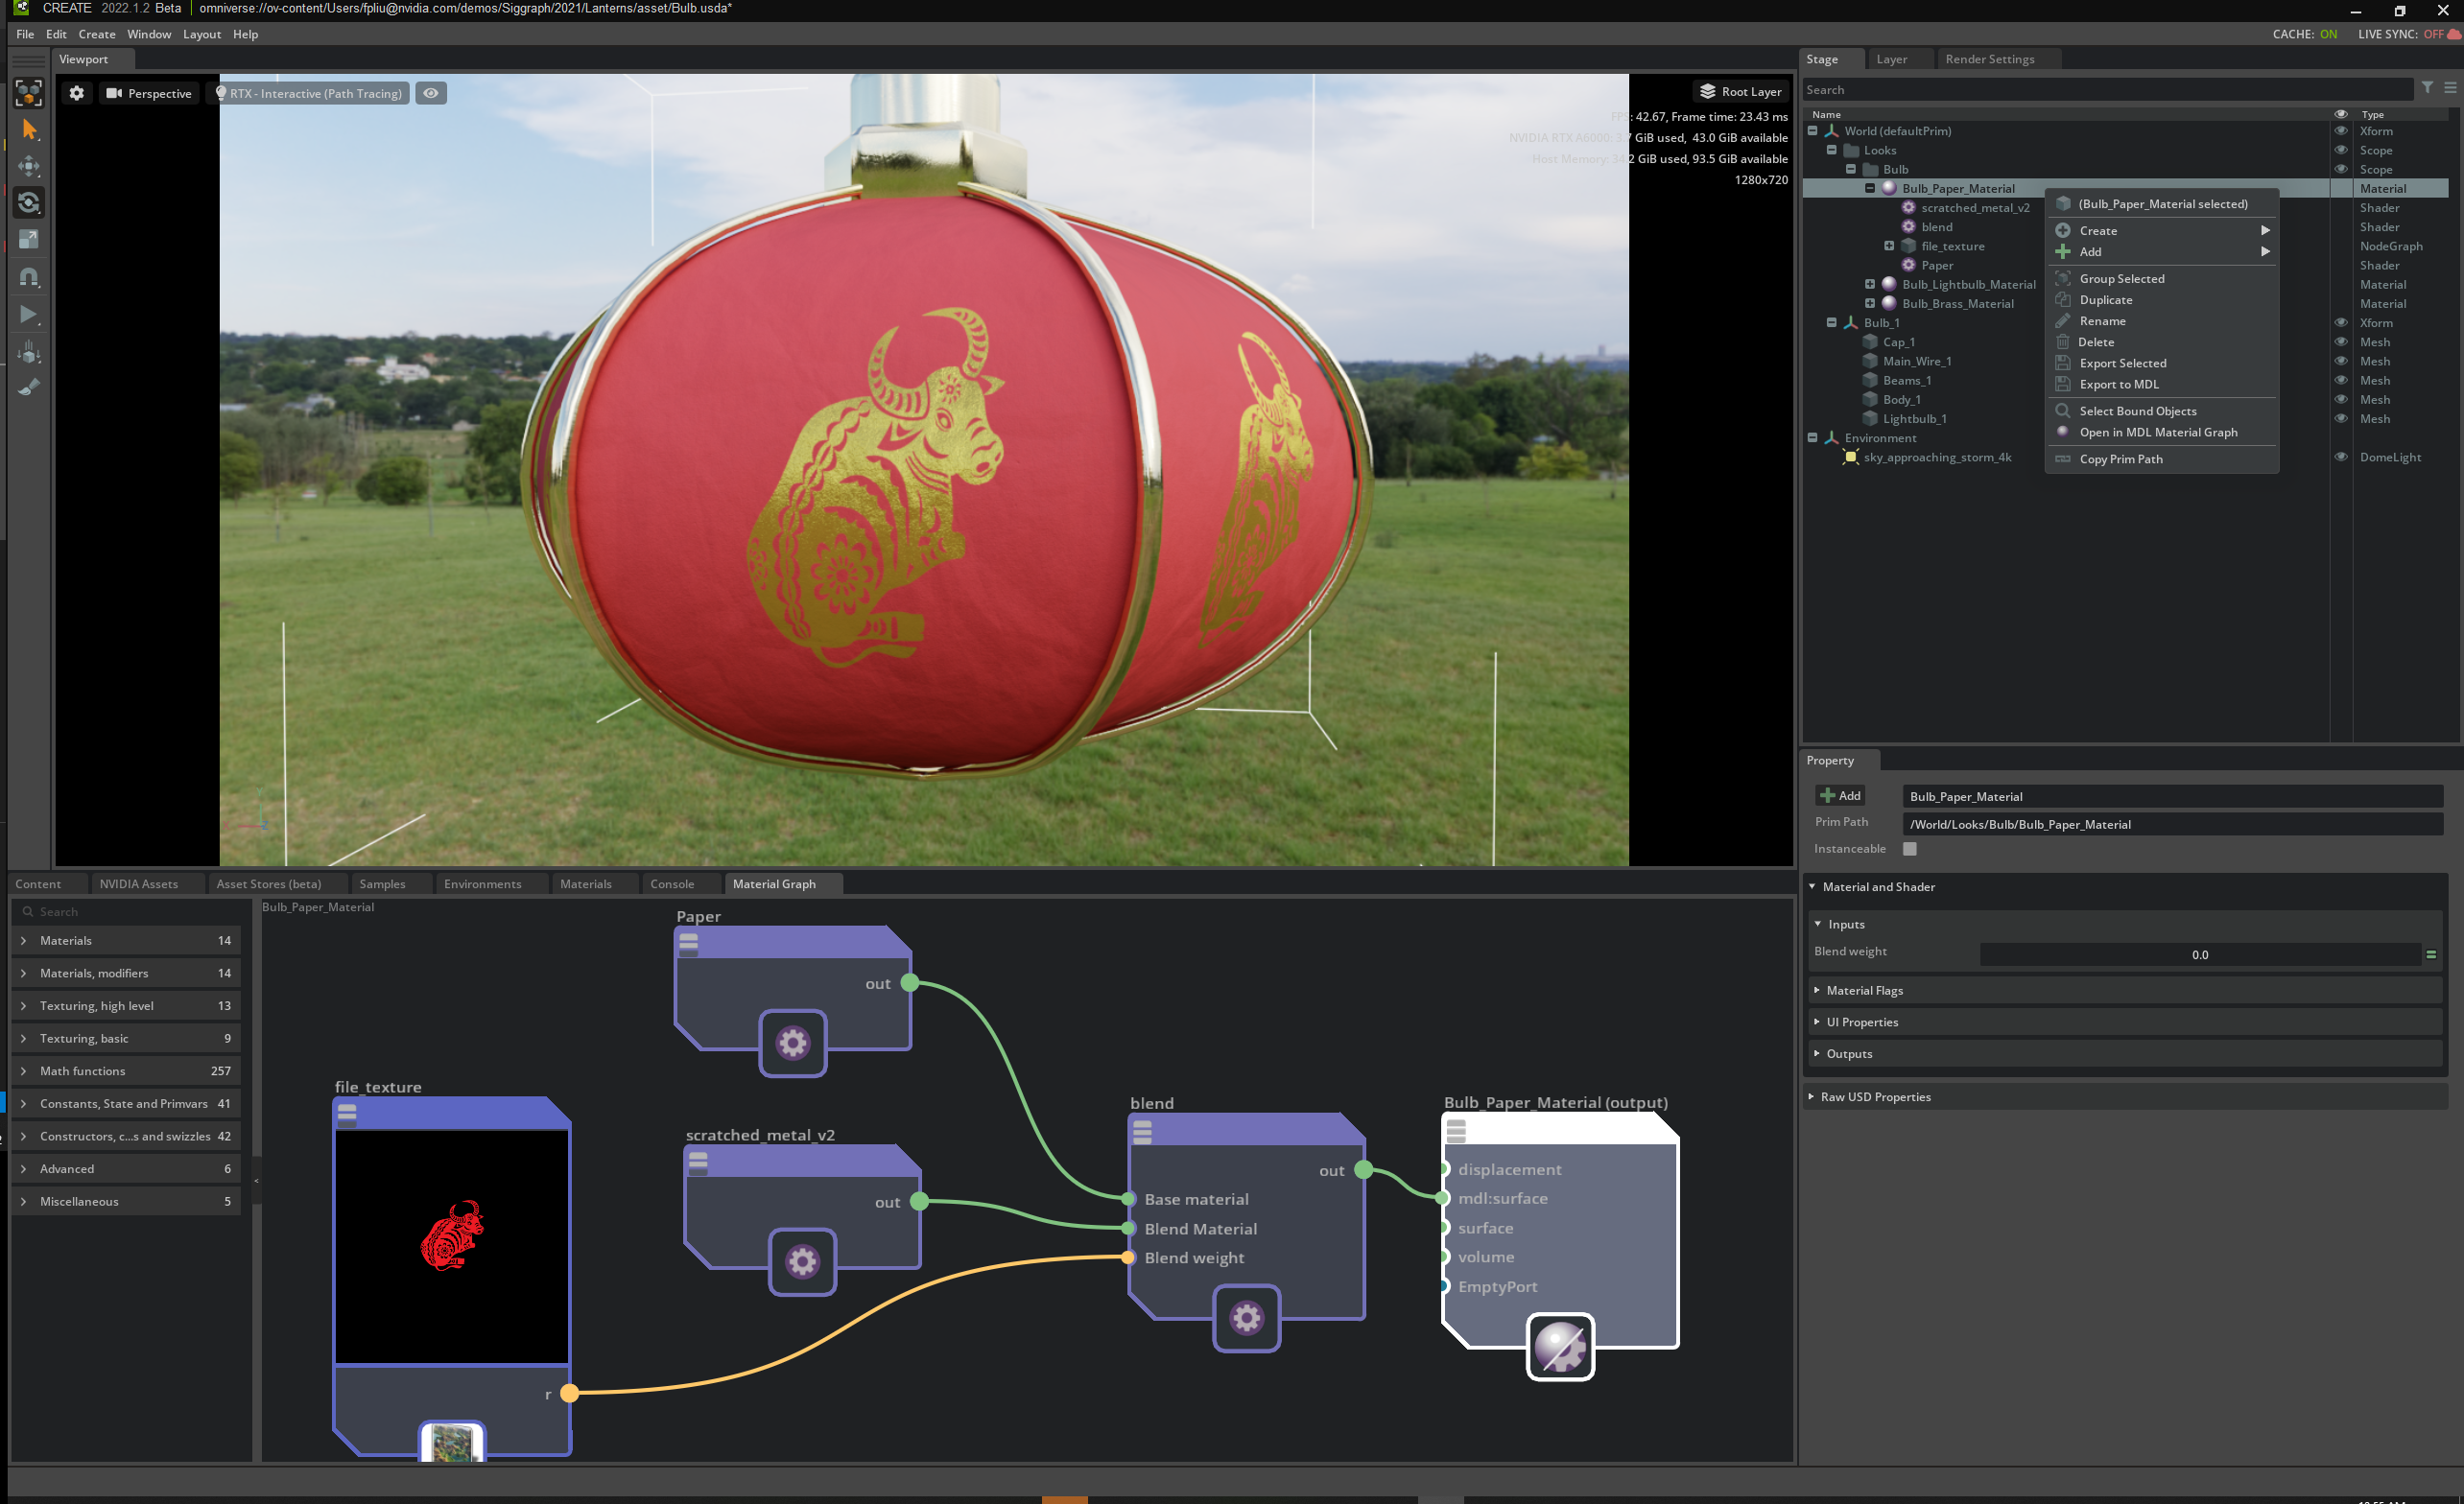Image resolution: width=2464 pixels, height=1504 pixels.
Task: Select the Paint brush tool
Action: pos(29,387)
